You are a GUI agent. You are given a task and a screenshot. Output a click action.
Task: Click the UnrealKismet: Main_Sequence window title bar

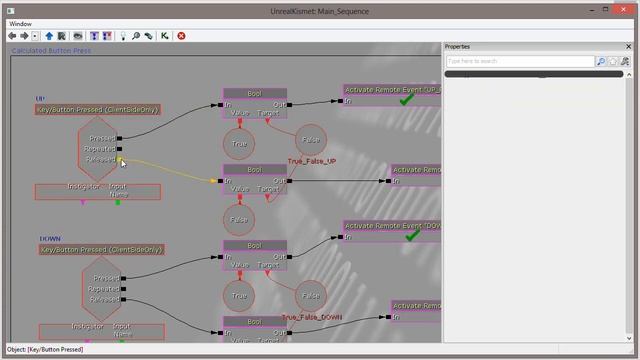click(320, 11)
